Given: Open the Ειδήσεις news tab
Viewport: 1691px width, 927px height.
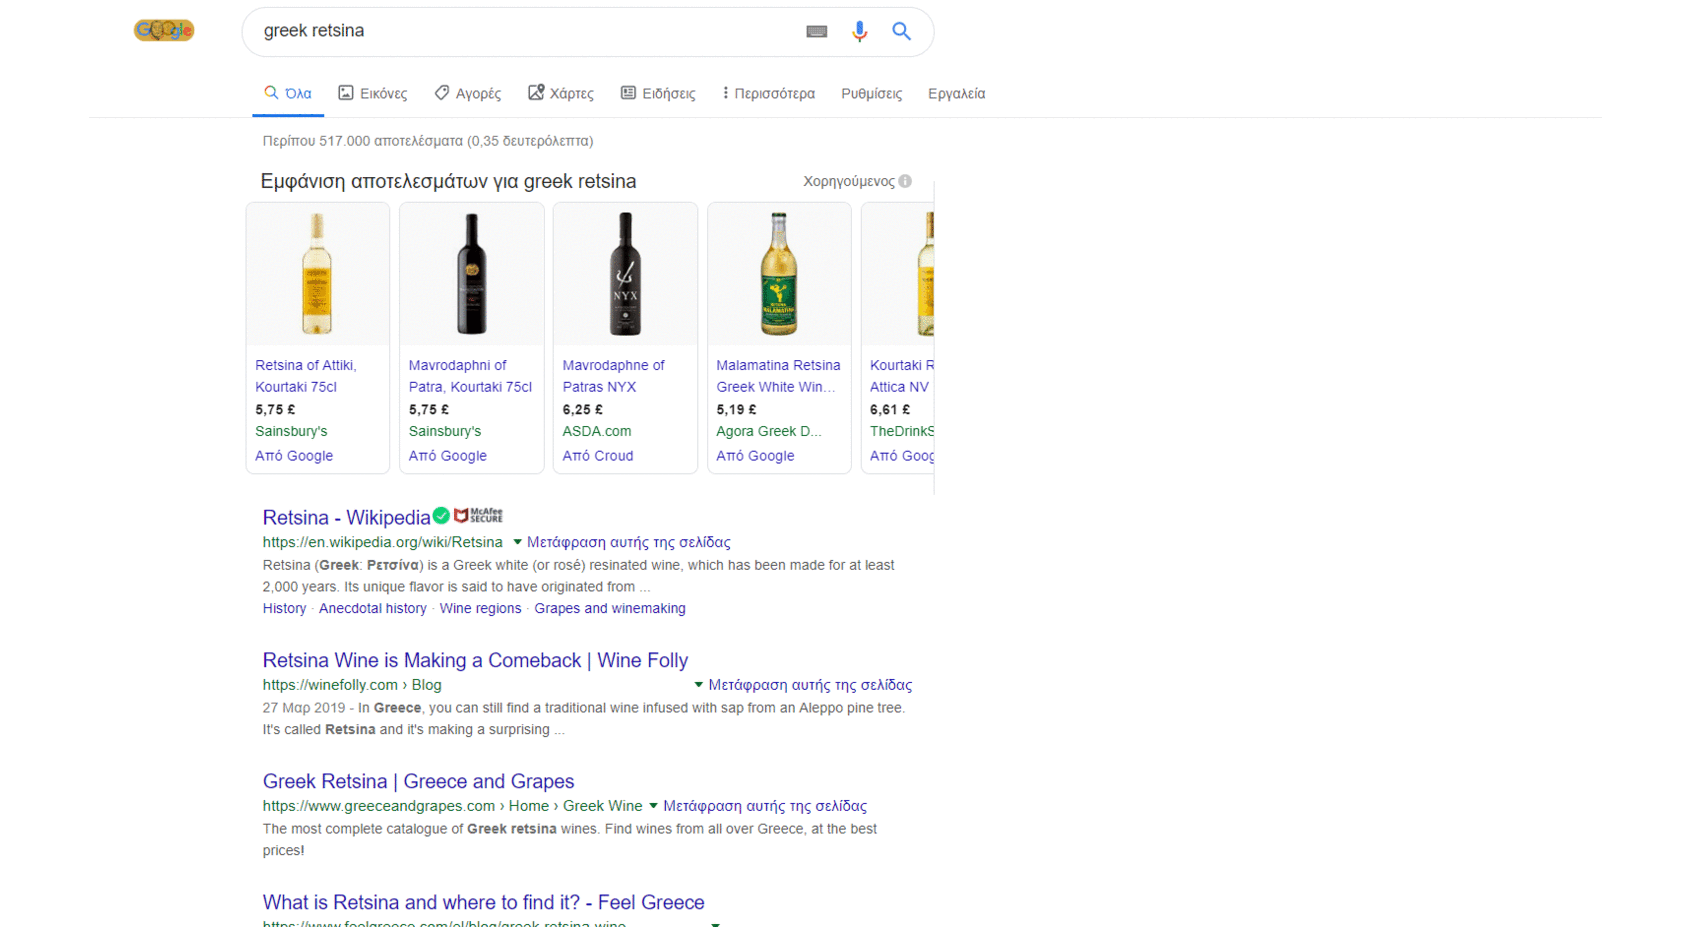Looking at the screenshot, I should point(658,93).
